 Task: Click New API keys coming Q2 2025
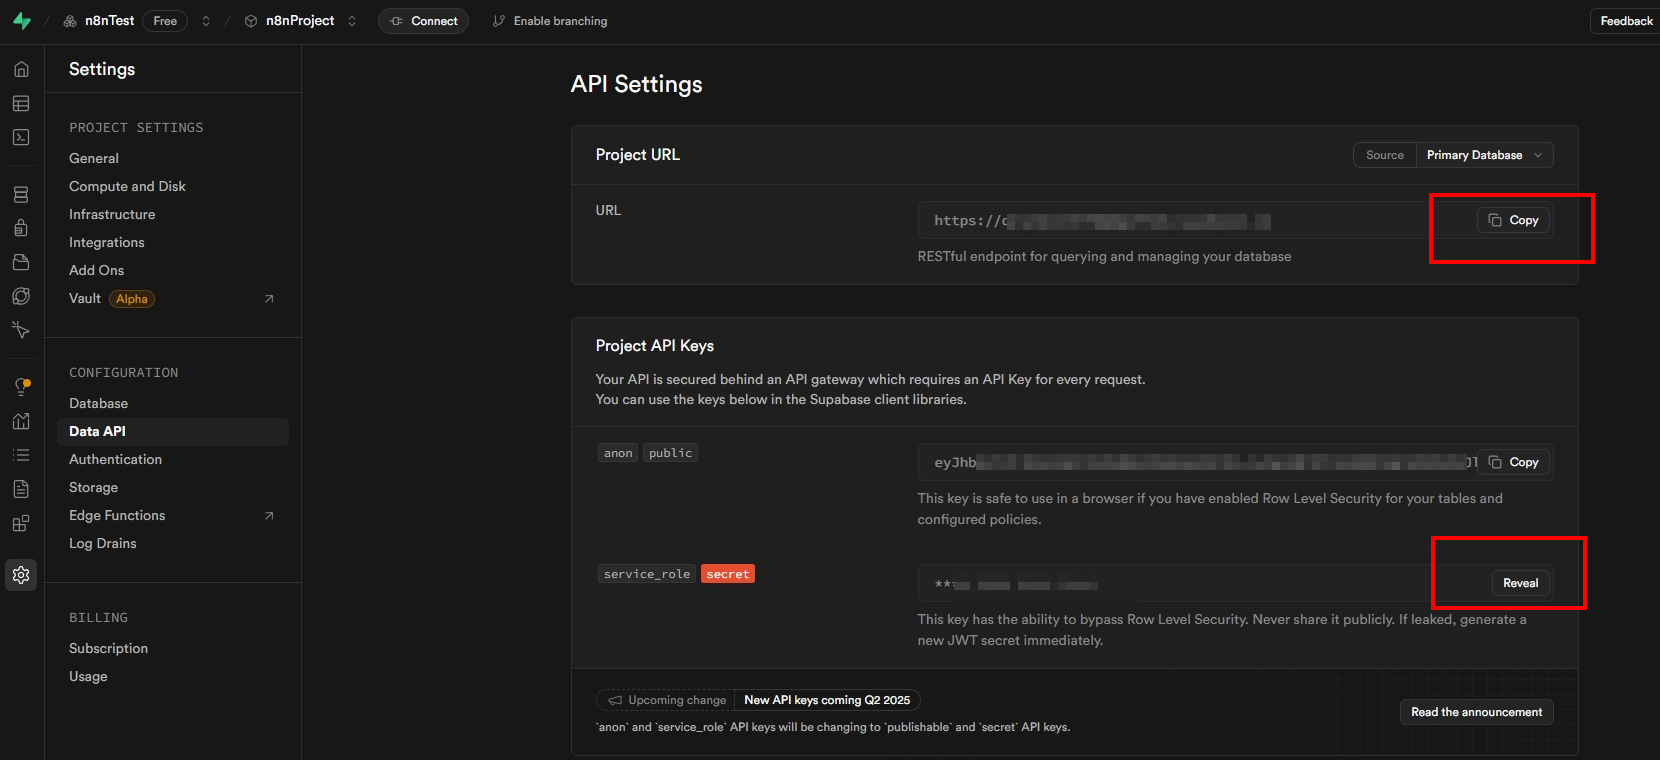pos(827,700)
